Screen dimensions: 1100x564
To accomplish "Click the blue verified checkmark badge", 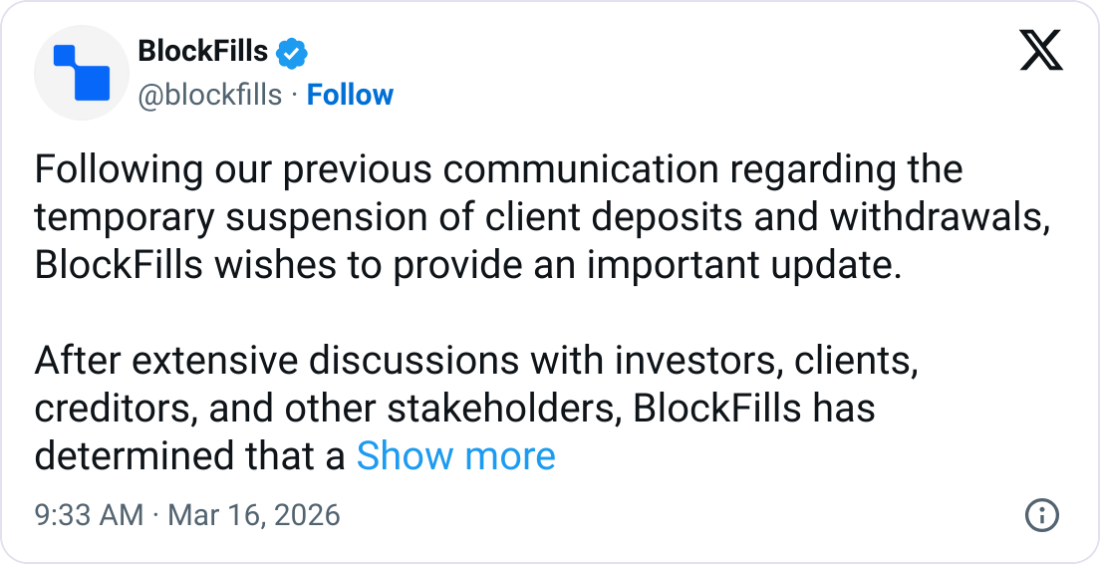I will (x=290, y=52).
